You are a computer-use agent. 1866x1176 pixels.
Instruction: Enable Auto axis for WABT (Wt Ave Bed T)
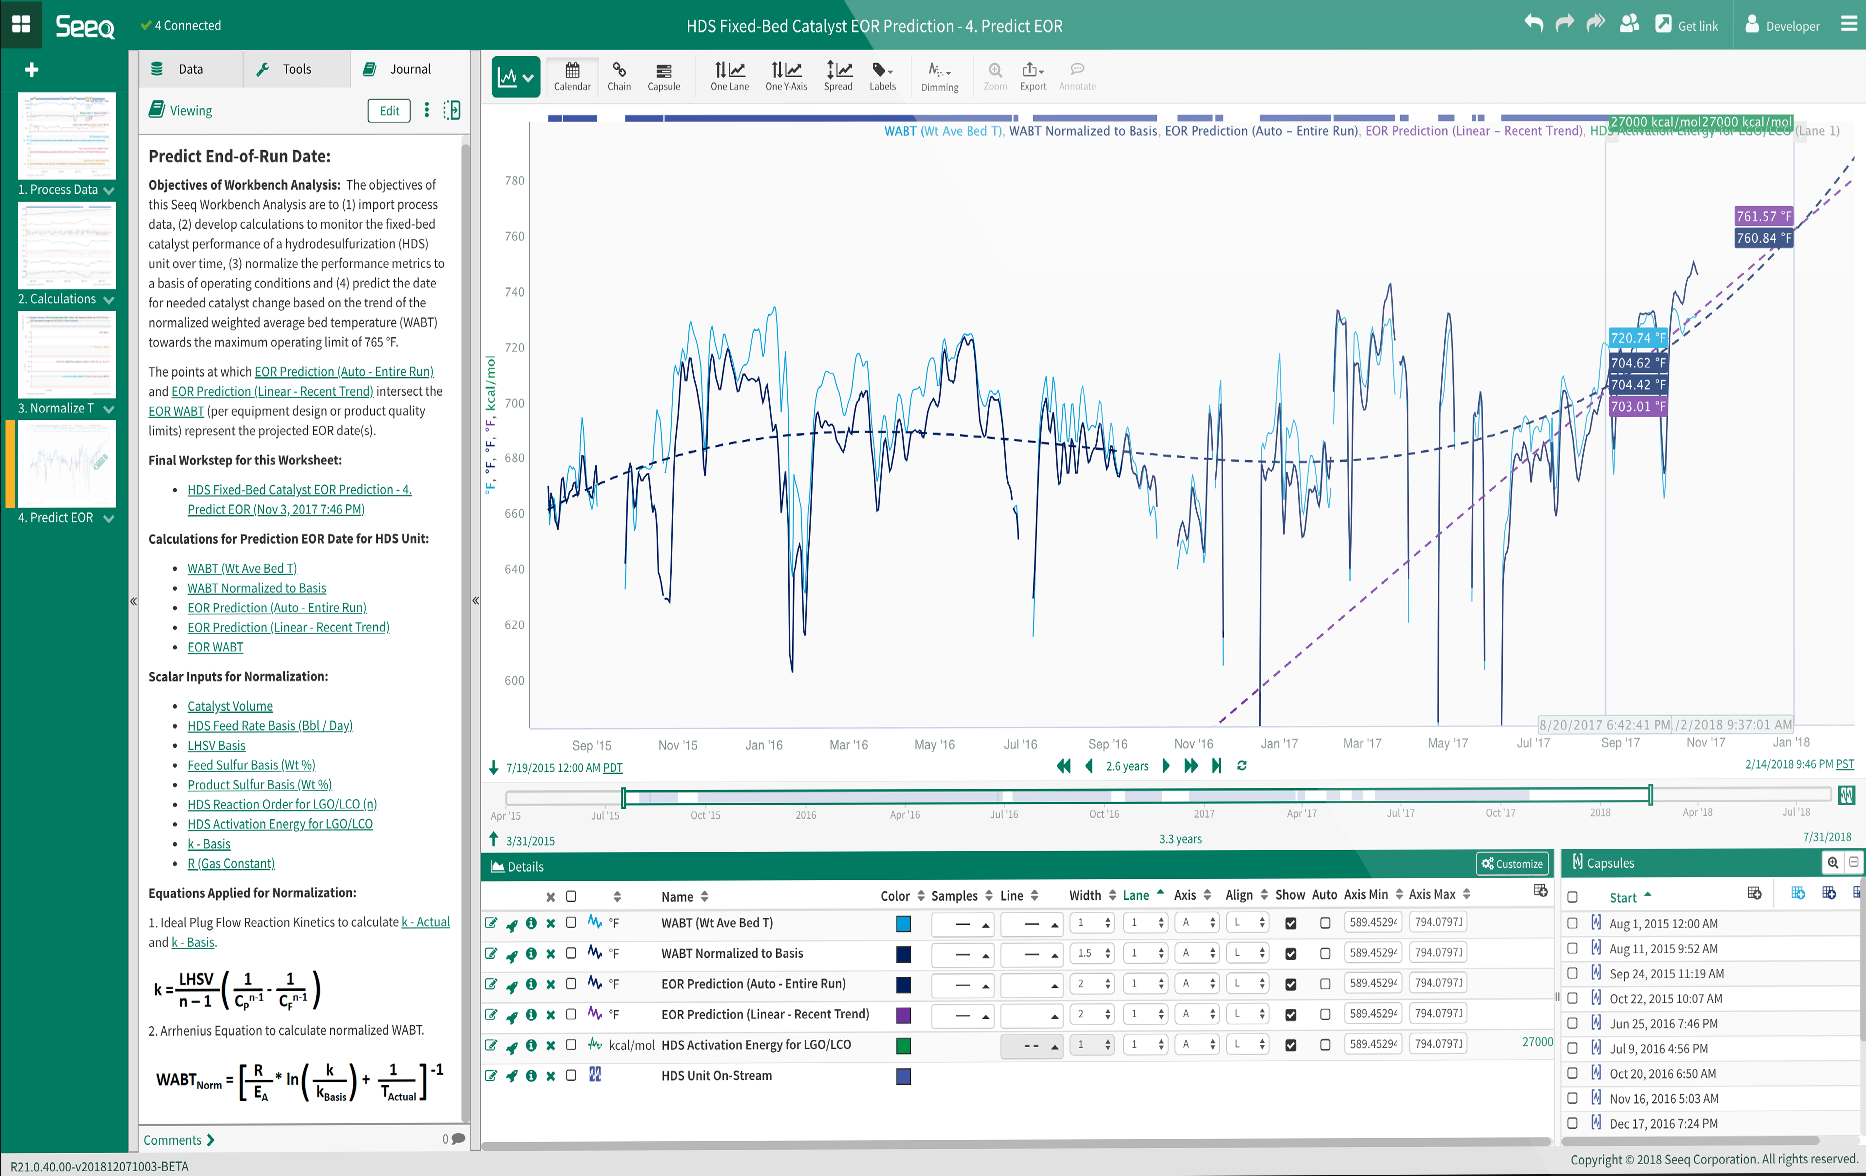(x=1325, y=923)
